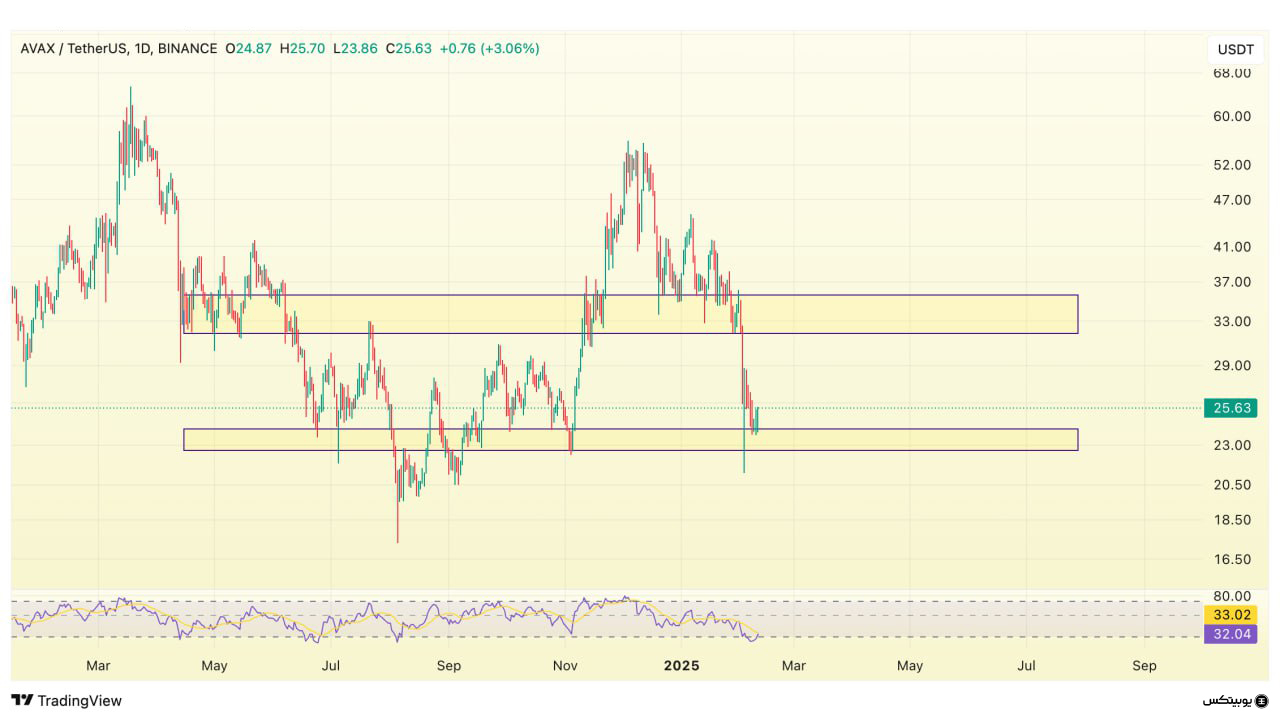The width and height of the screenshot is (1280, 720).
Task: Open the USDT currency selector
Action: coord(1235,49)
